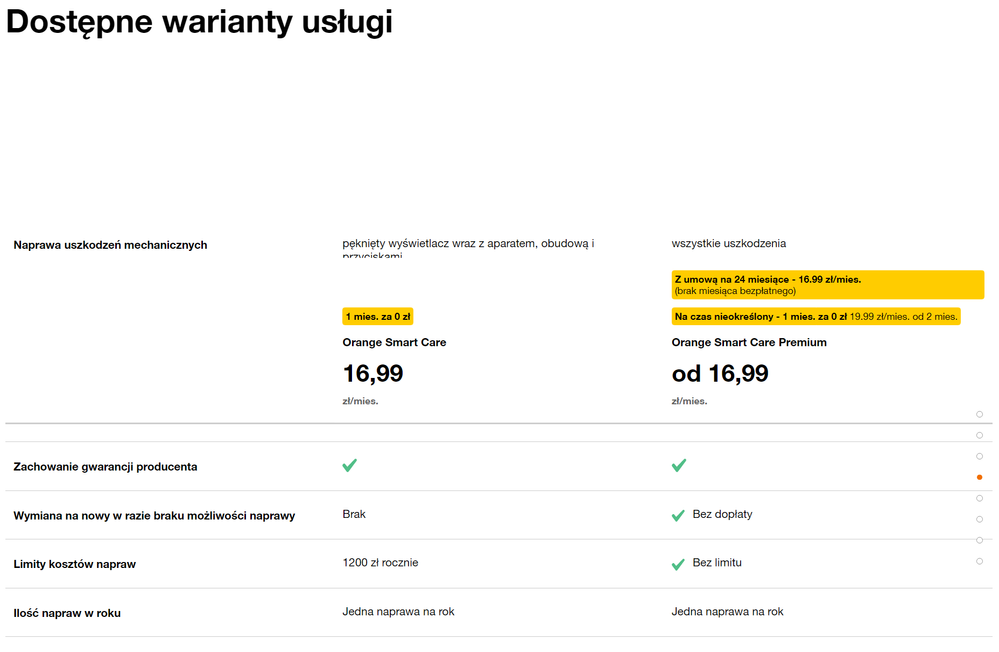Click the '1200 zł rocznie' limit value
Image resolution: width=999 pixels, height=652 pixels.
[380, 563]
